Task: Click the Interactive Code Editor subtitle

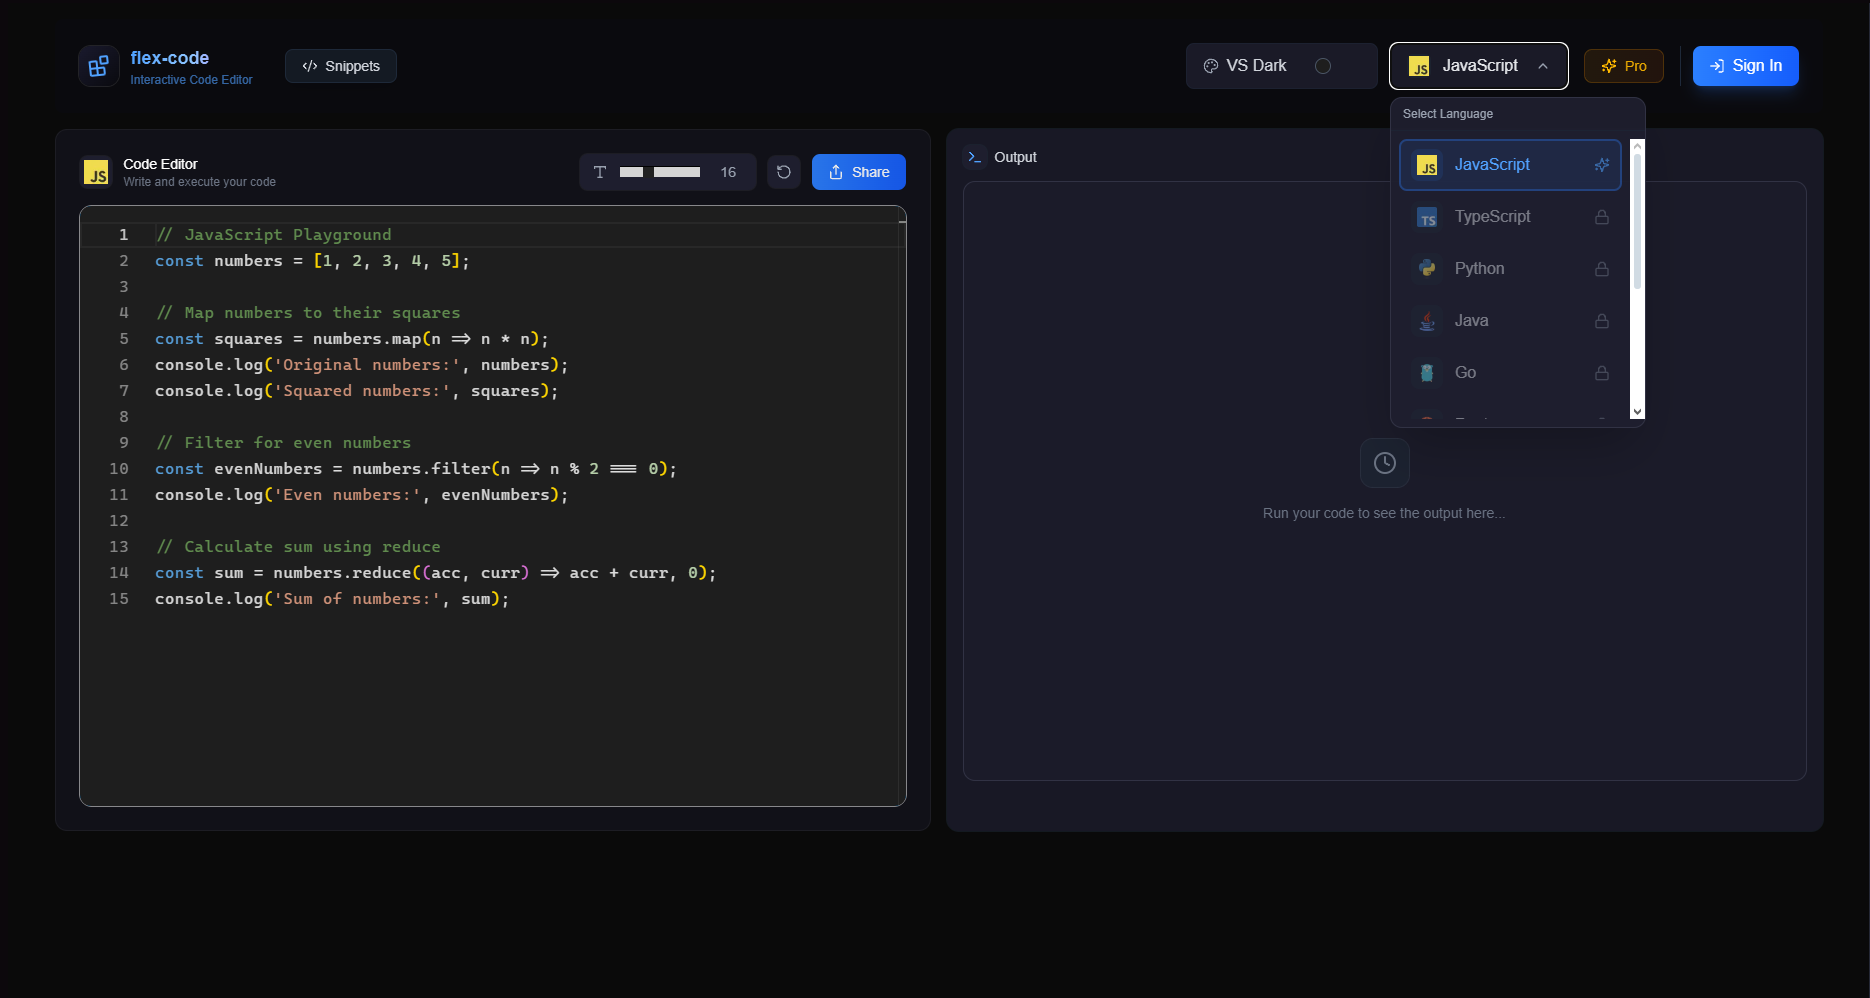Action: 191,80
